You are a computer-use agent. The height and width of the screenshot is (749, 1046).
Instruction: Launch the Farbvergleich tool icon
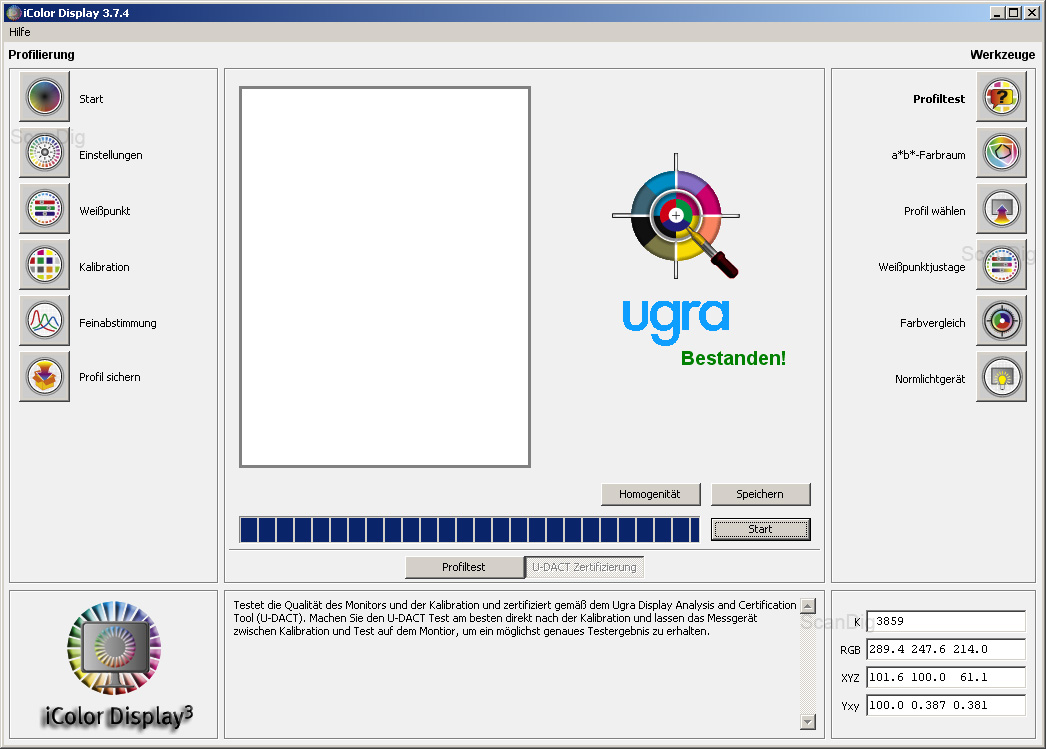(1001, 321)
